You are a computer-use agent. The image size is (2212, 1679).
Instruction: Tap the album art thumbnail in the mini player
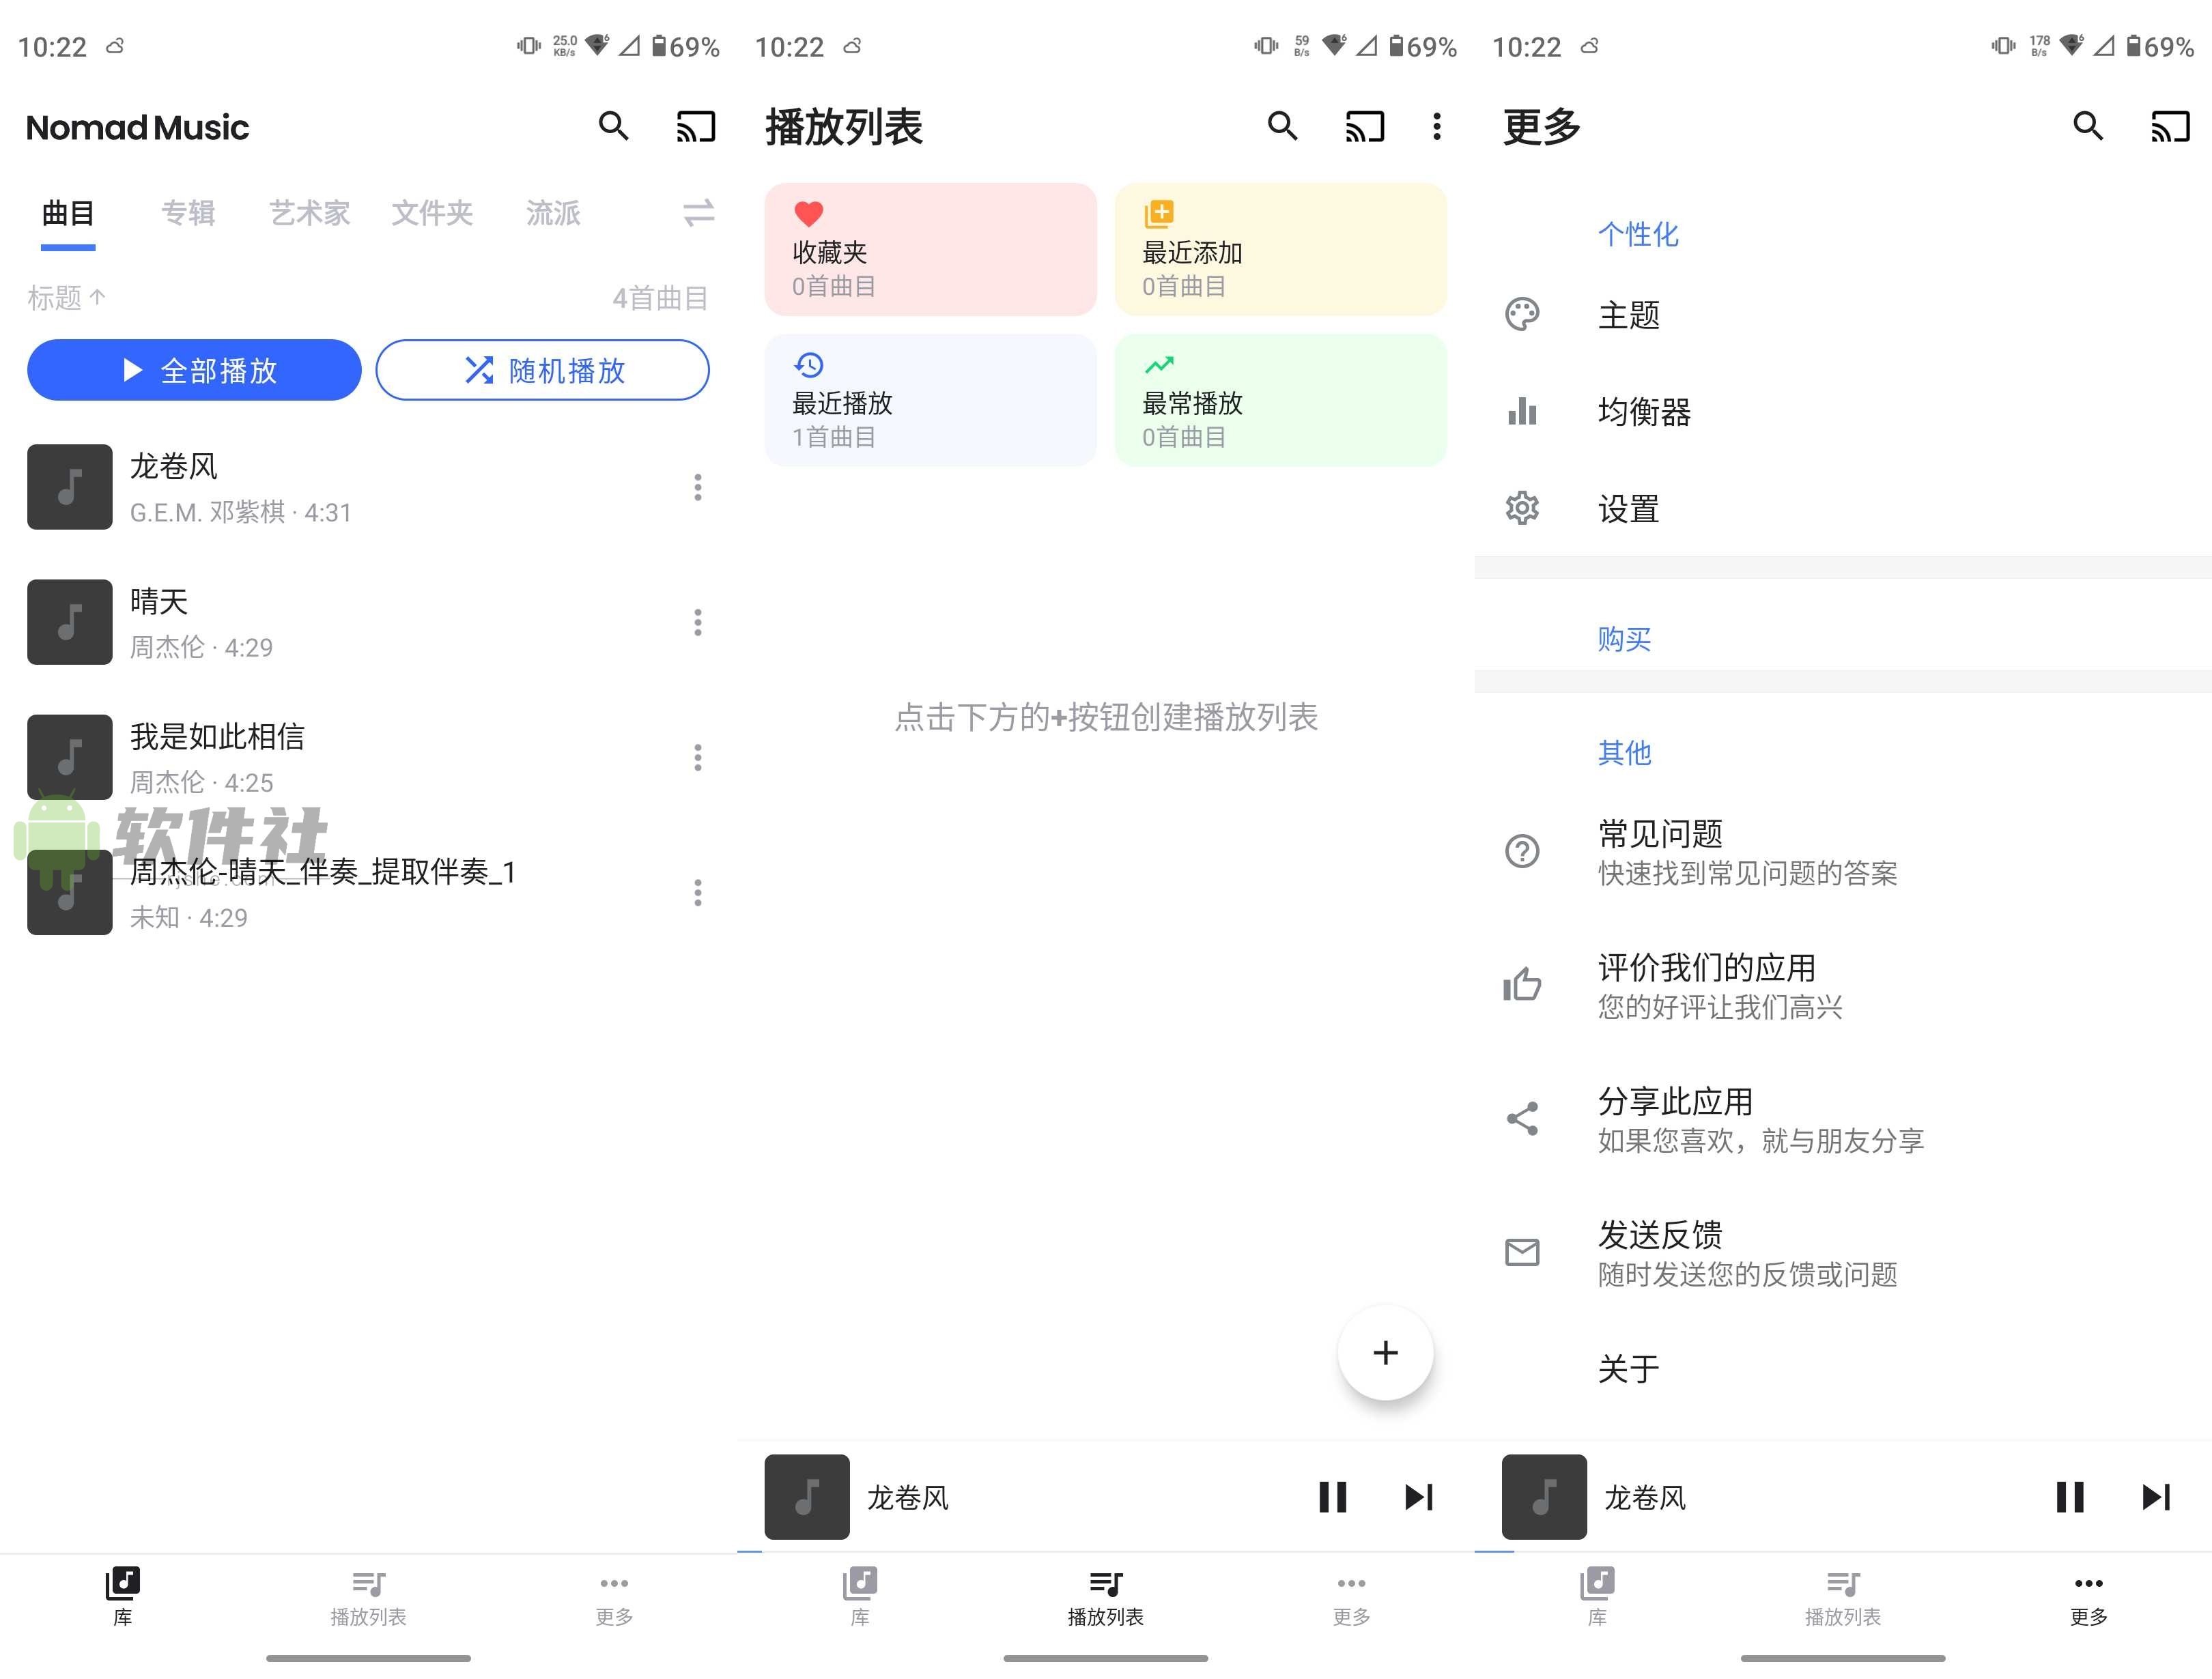pyautogui.click(x=806, y=1497)
